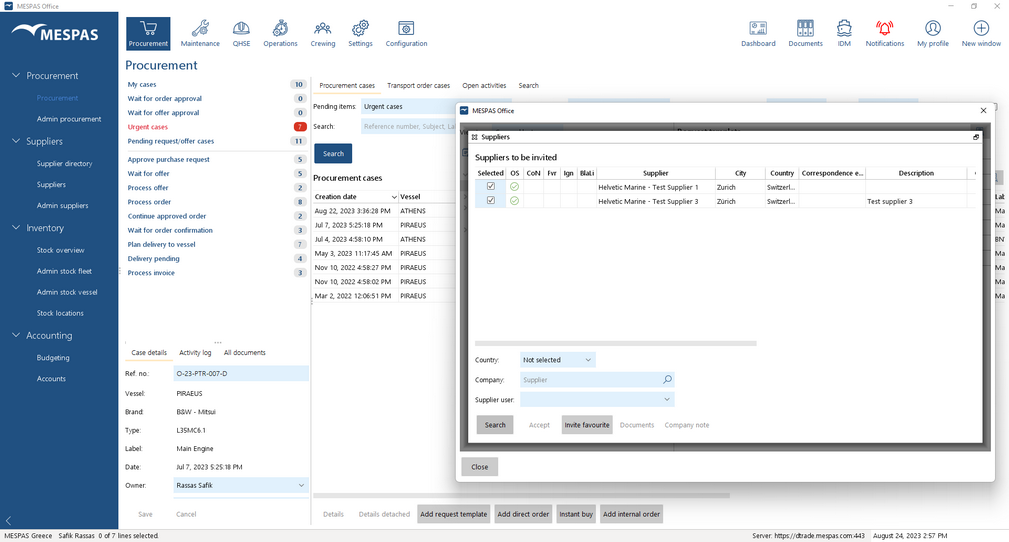Focus the Ref. no. field
Screen dimensions: 1009x542
click(241, 373)
